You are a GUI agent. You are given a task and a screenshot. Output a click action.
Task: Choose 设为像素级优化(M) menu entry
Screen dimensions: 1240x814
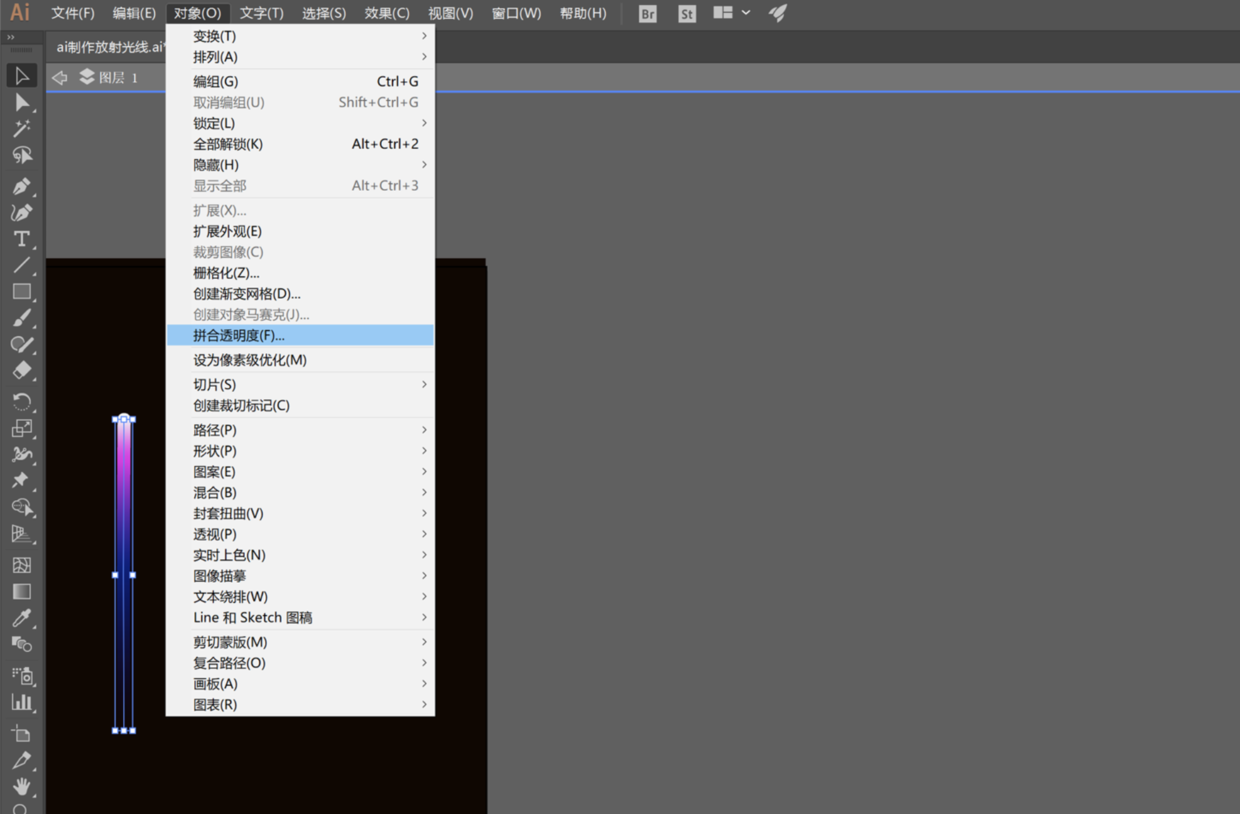click(300, 360)
